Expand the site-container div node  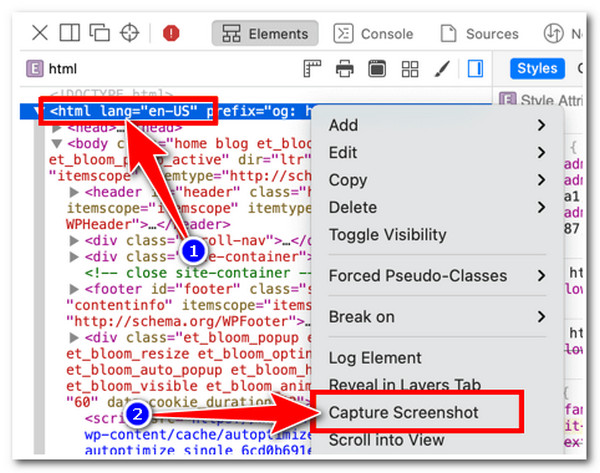click(x=74, y=257)
